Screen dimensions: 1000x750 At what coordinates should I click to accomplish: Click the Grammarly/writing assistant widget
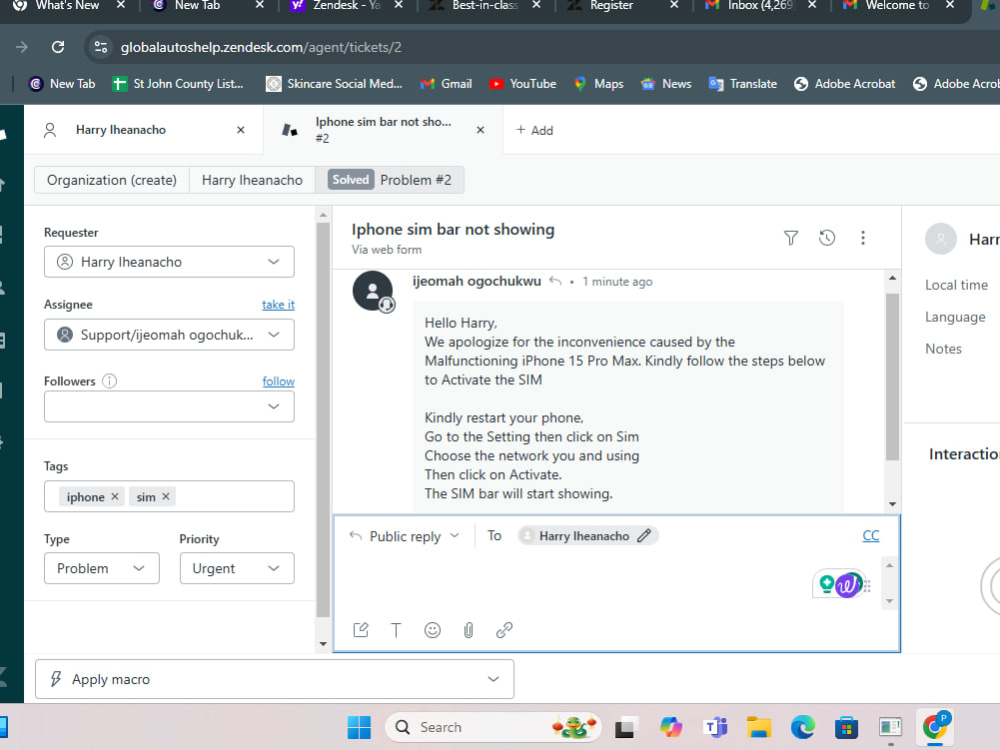coord(841,584)
